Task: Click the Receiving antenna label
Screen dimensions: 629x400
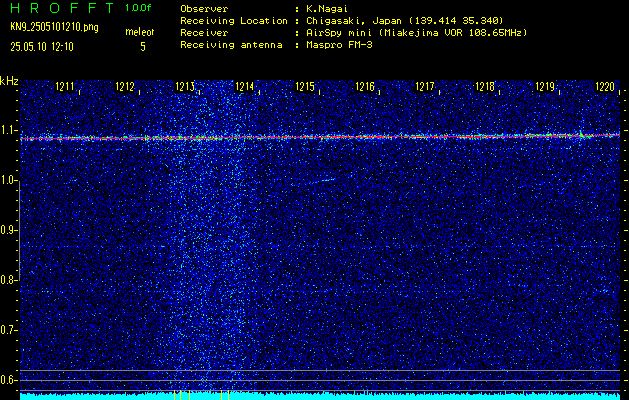Action: point(231,45)
